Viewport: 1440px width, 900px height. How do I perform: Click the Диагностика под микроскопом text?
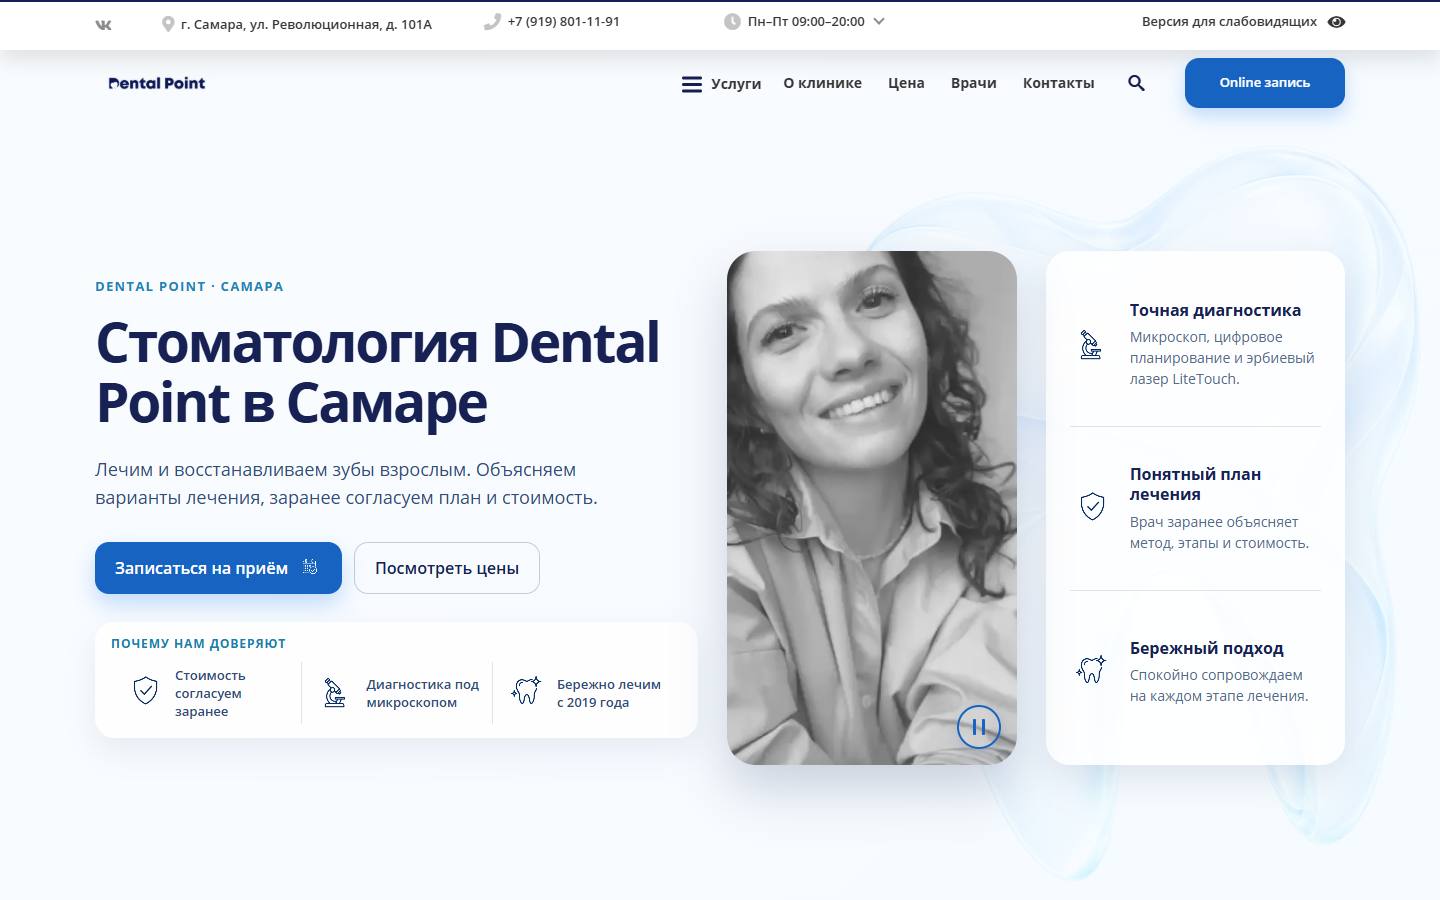click(x=422, y=693)
